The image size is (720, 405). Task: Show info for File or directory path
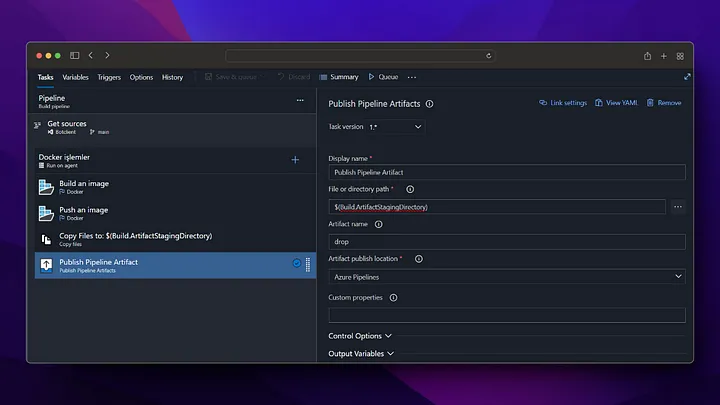[410, 189]
